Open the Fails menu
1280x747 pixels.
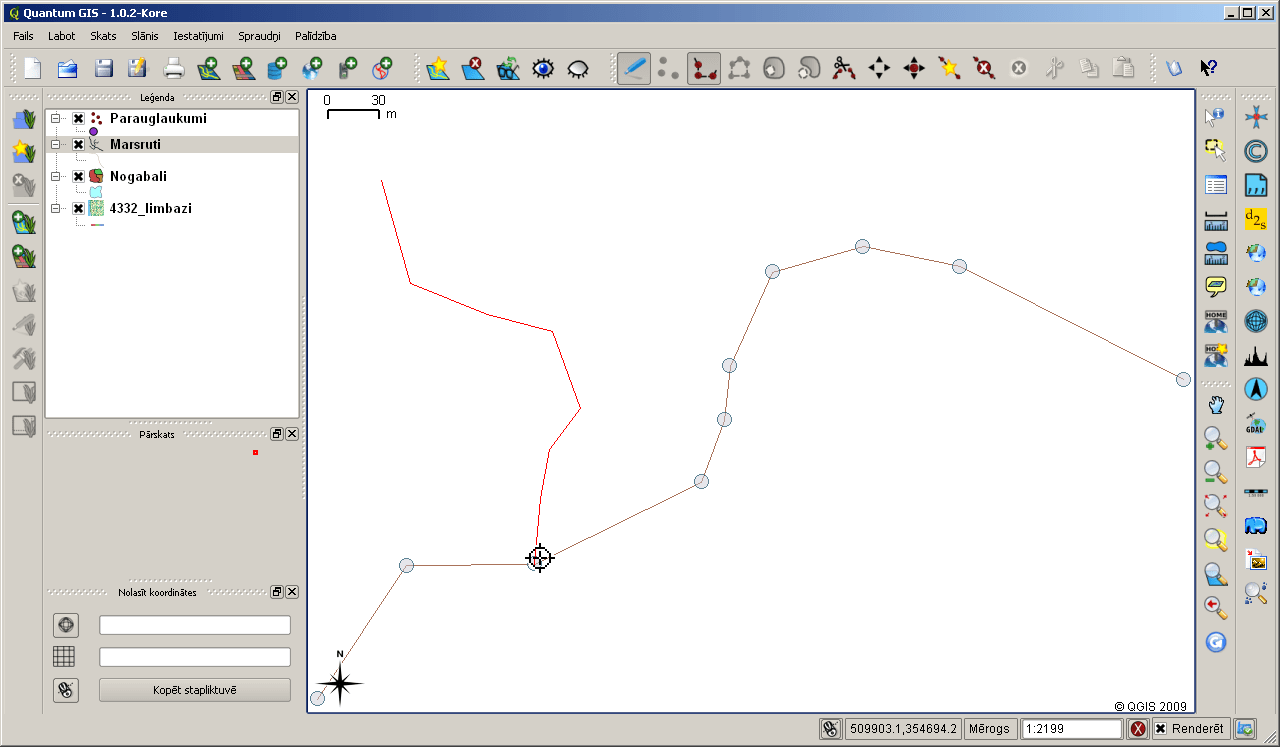[x=24, y=35]
